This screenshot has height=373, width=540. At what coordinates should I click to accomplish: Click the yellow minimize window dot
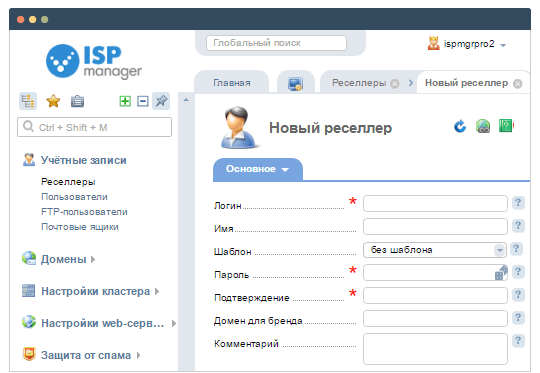click(x=33, y=20)
